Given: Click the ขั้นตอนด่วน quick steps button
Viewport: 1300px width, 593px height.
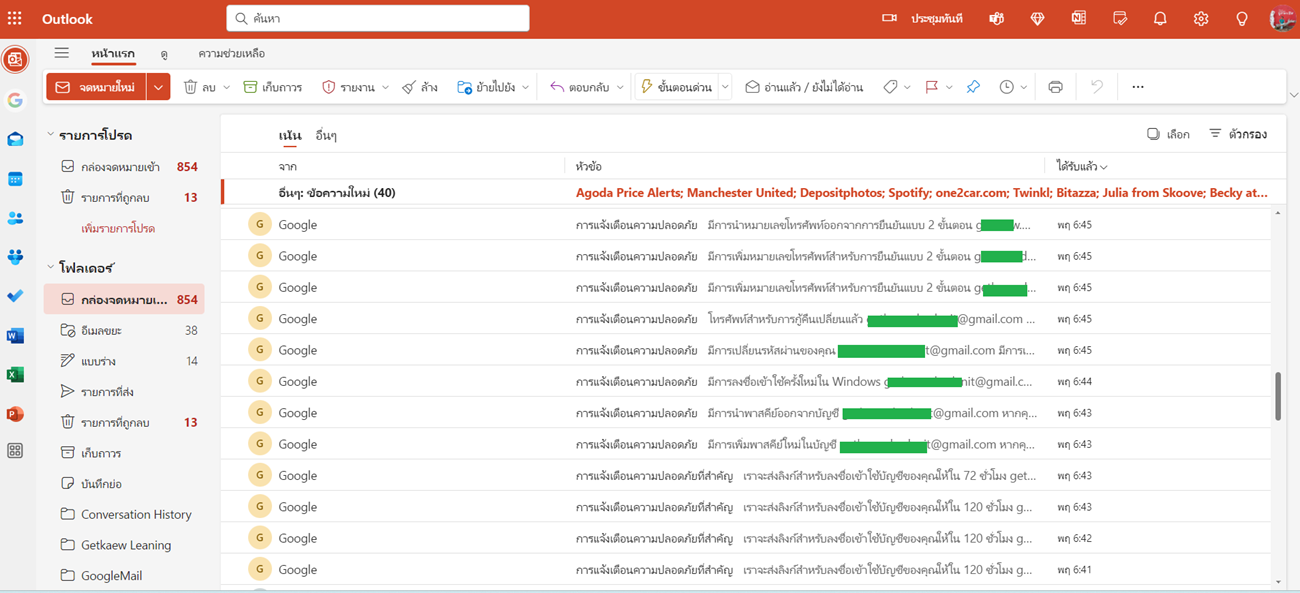Looking at the screenshot, I should tap(676, 87).
